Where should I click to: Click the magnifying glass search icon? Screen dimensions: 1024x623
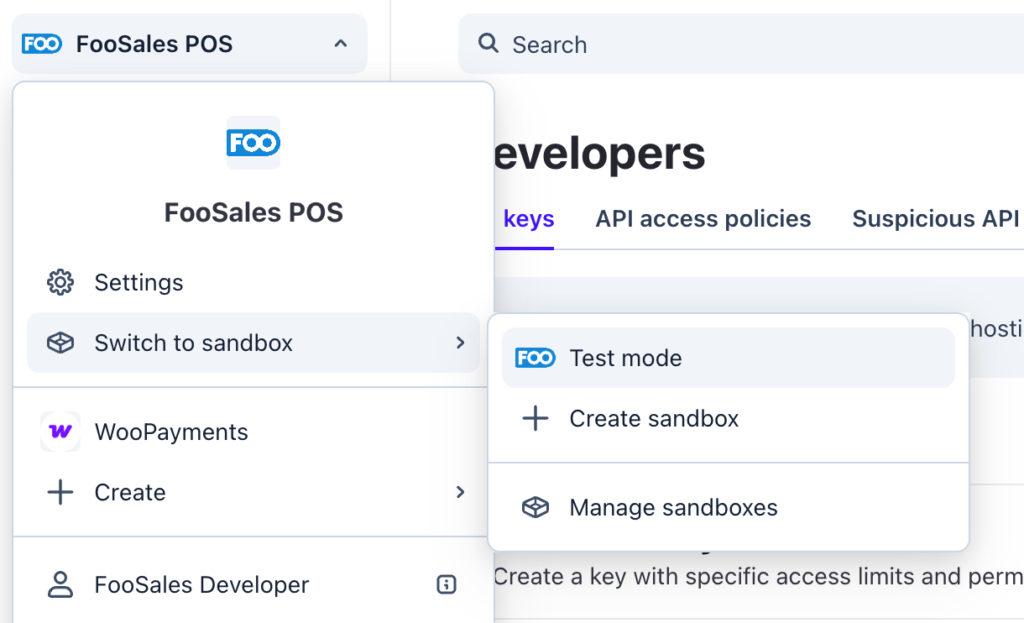point(488,44)
